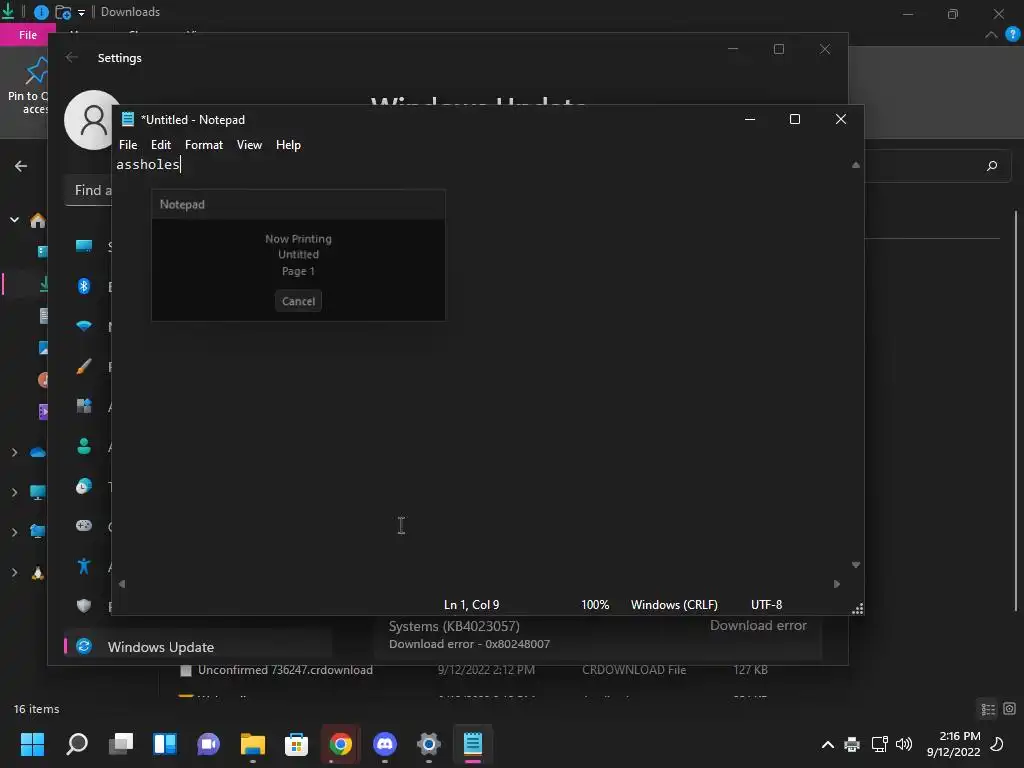Viewport: 1024px width, 768px height.
Task: Open quick access toolbar dropdown arrow
Action: click(81, 12)
